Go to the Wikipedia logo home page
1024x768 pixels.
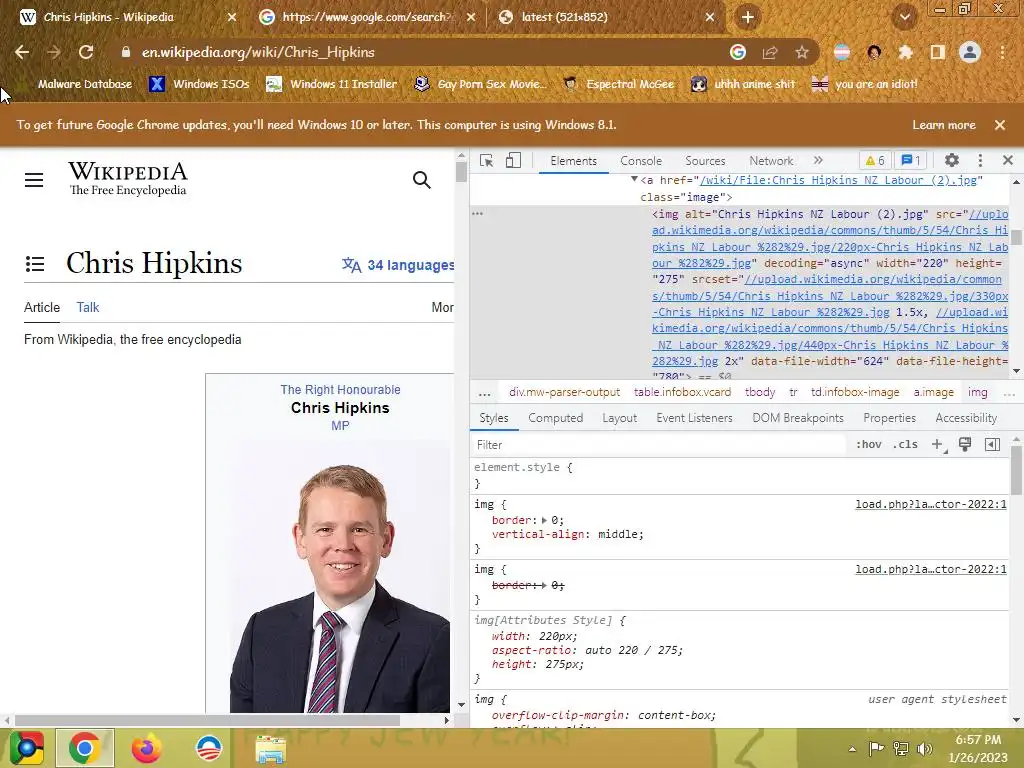click(127, 179)
